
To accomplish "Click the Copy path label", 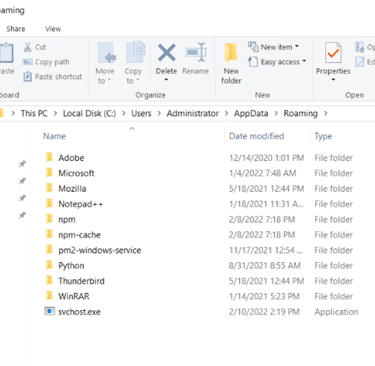I will [52, 62].
